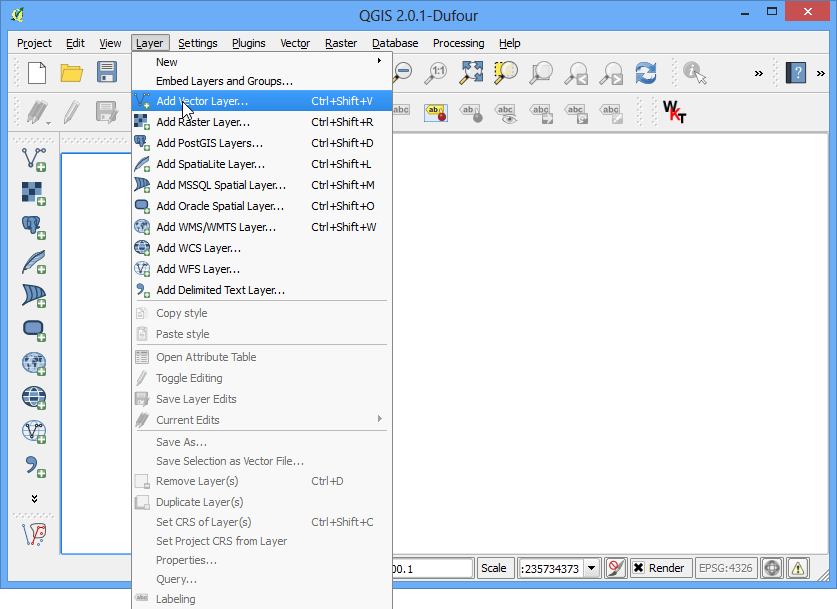Viewport: 837px width, 609px height.
Task: Open the Scale value dropdown arrow
Action: pyautogui.click(x=590, y=567)
